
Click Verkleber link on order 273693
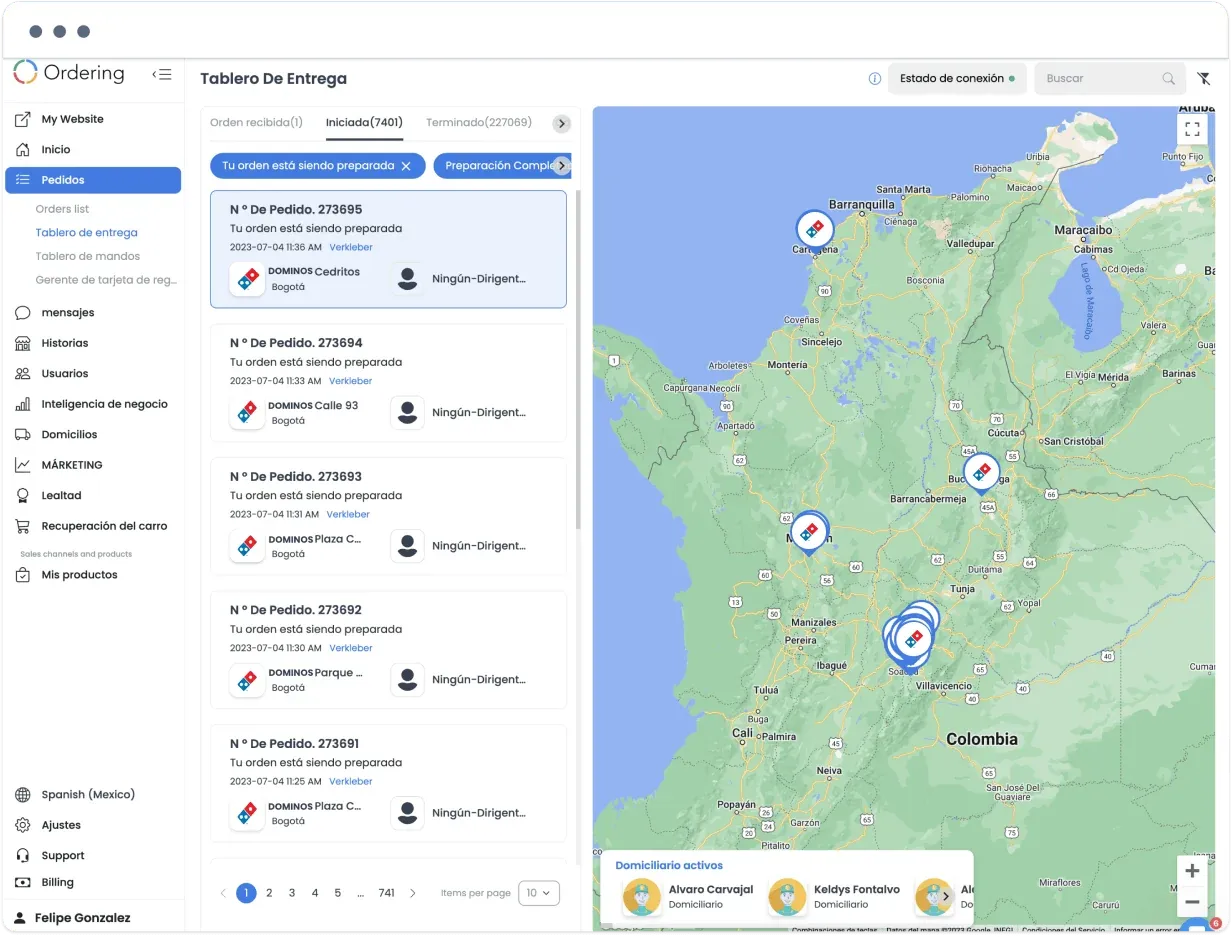(x=349, y=514)
